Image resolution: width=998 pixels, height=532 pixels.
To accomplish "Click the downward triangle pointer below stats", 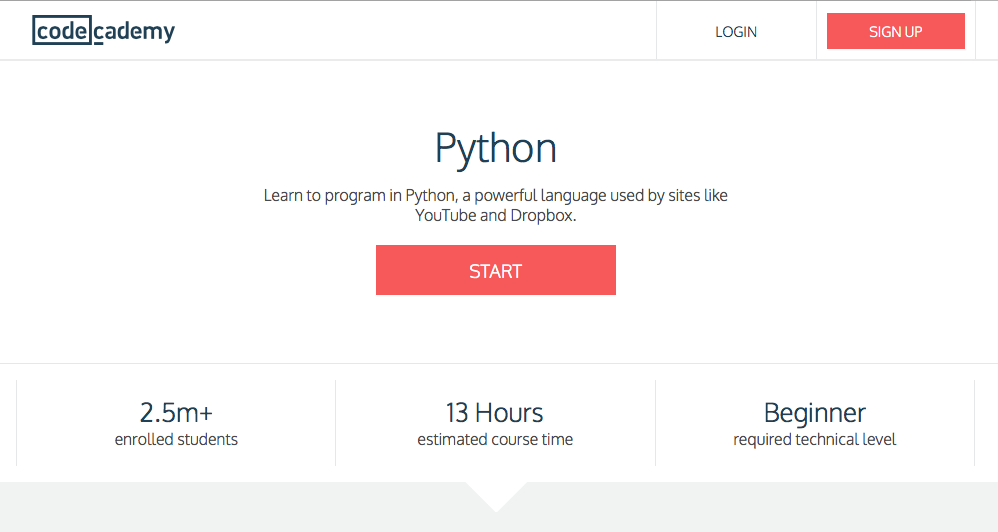I will [496, 496].
